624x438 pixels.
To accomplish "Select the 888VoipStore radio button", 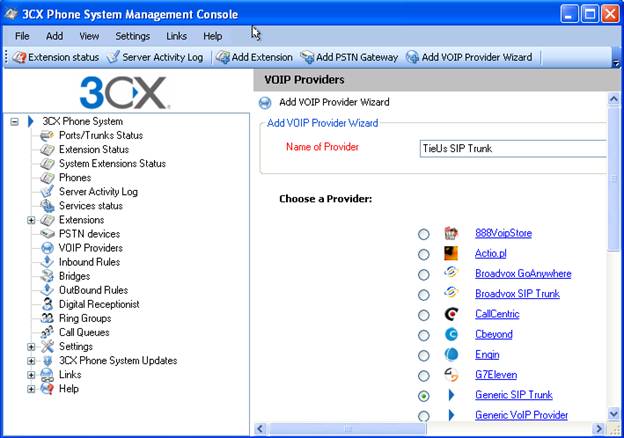I will point(423,234).
